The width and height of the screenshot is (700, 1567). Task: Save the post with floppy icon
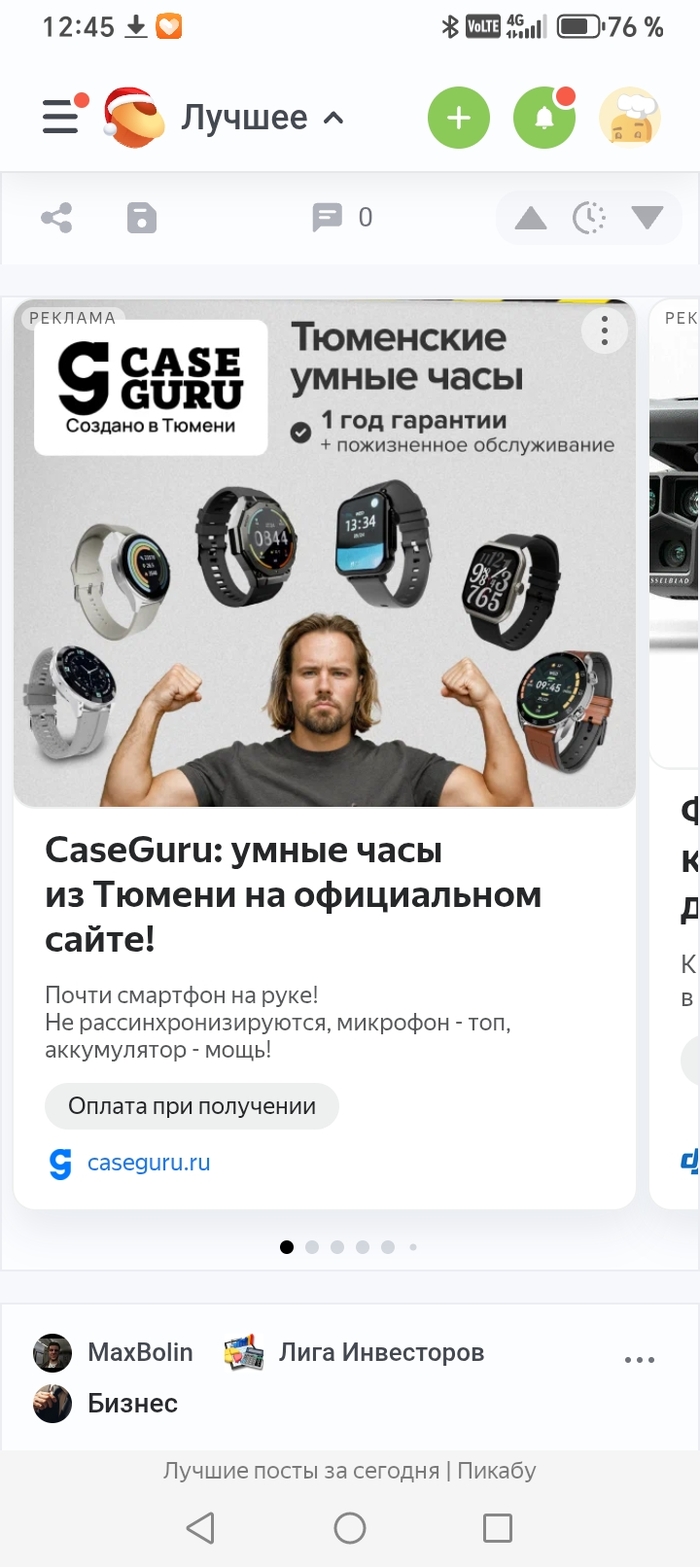pos(142,217)
